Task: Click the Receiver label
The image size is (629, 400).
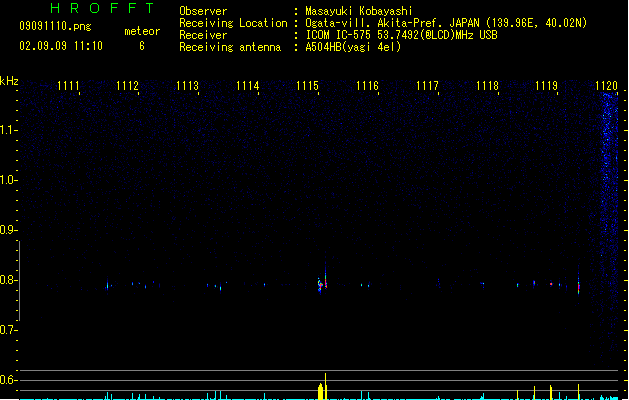Action: point(203,35)
